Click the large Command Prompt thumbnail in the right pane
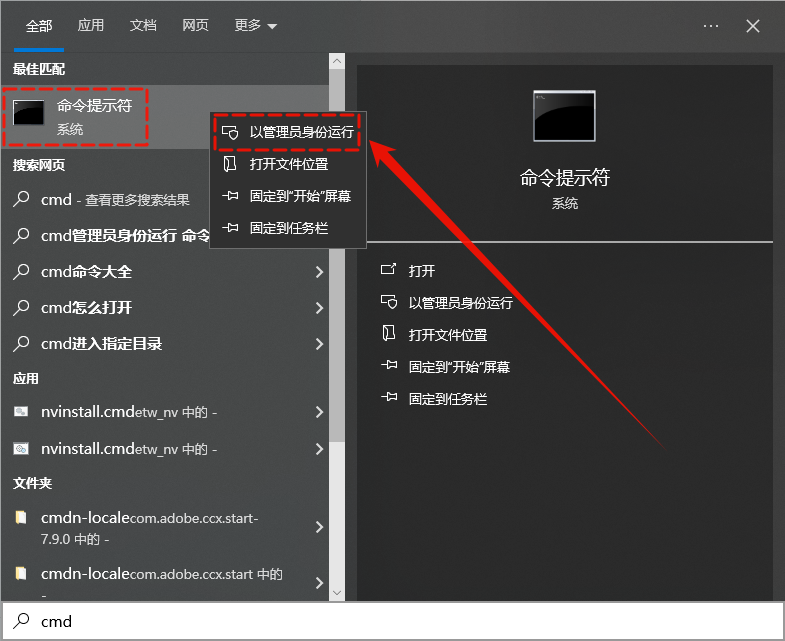 (x=564, y=116)
